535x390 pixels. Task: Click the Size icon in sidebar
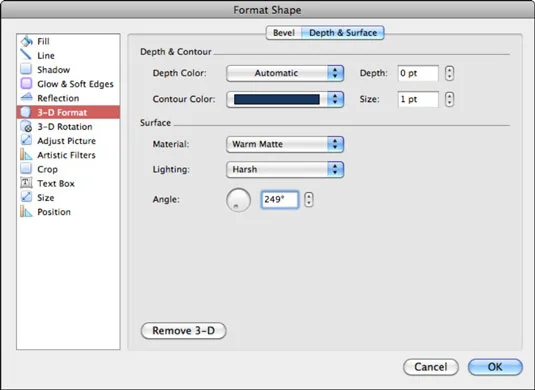coord(26,198)
